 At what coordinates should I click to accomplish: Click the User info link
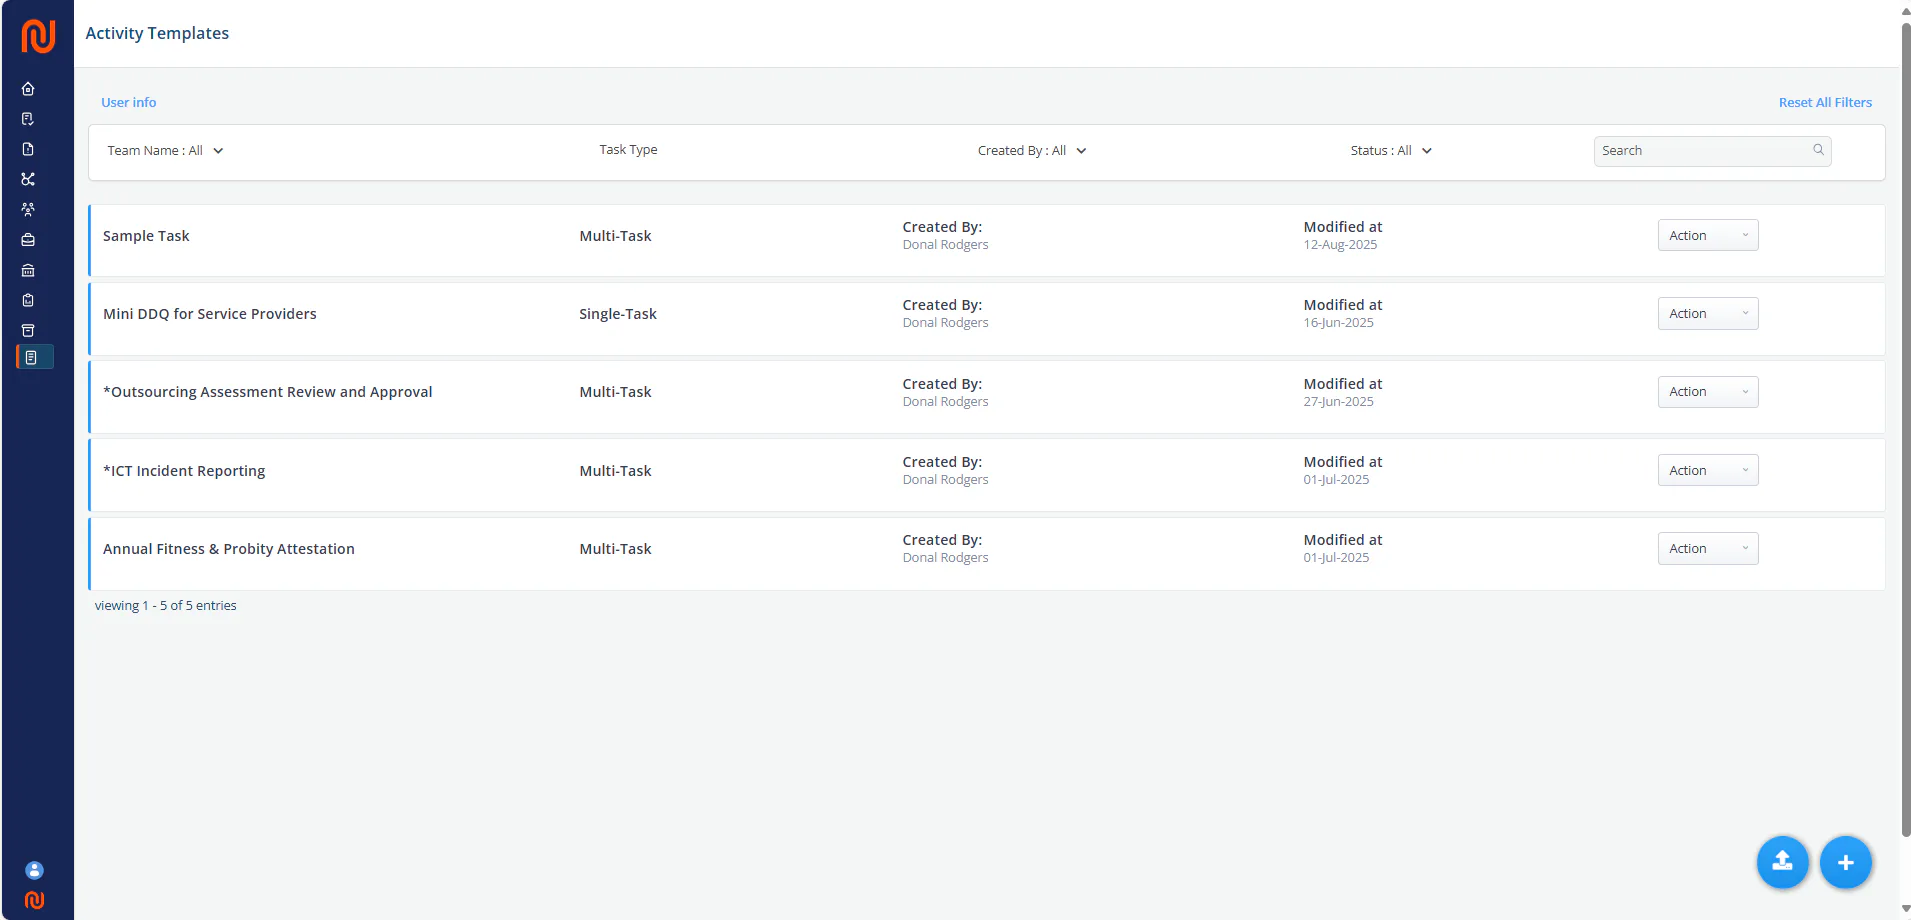(x=128, y=102)
